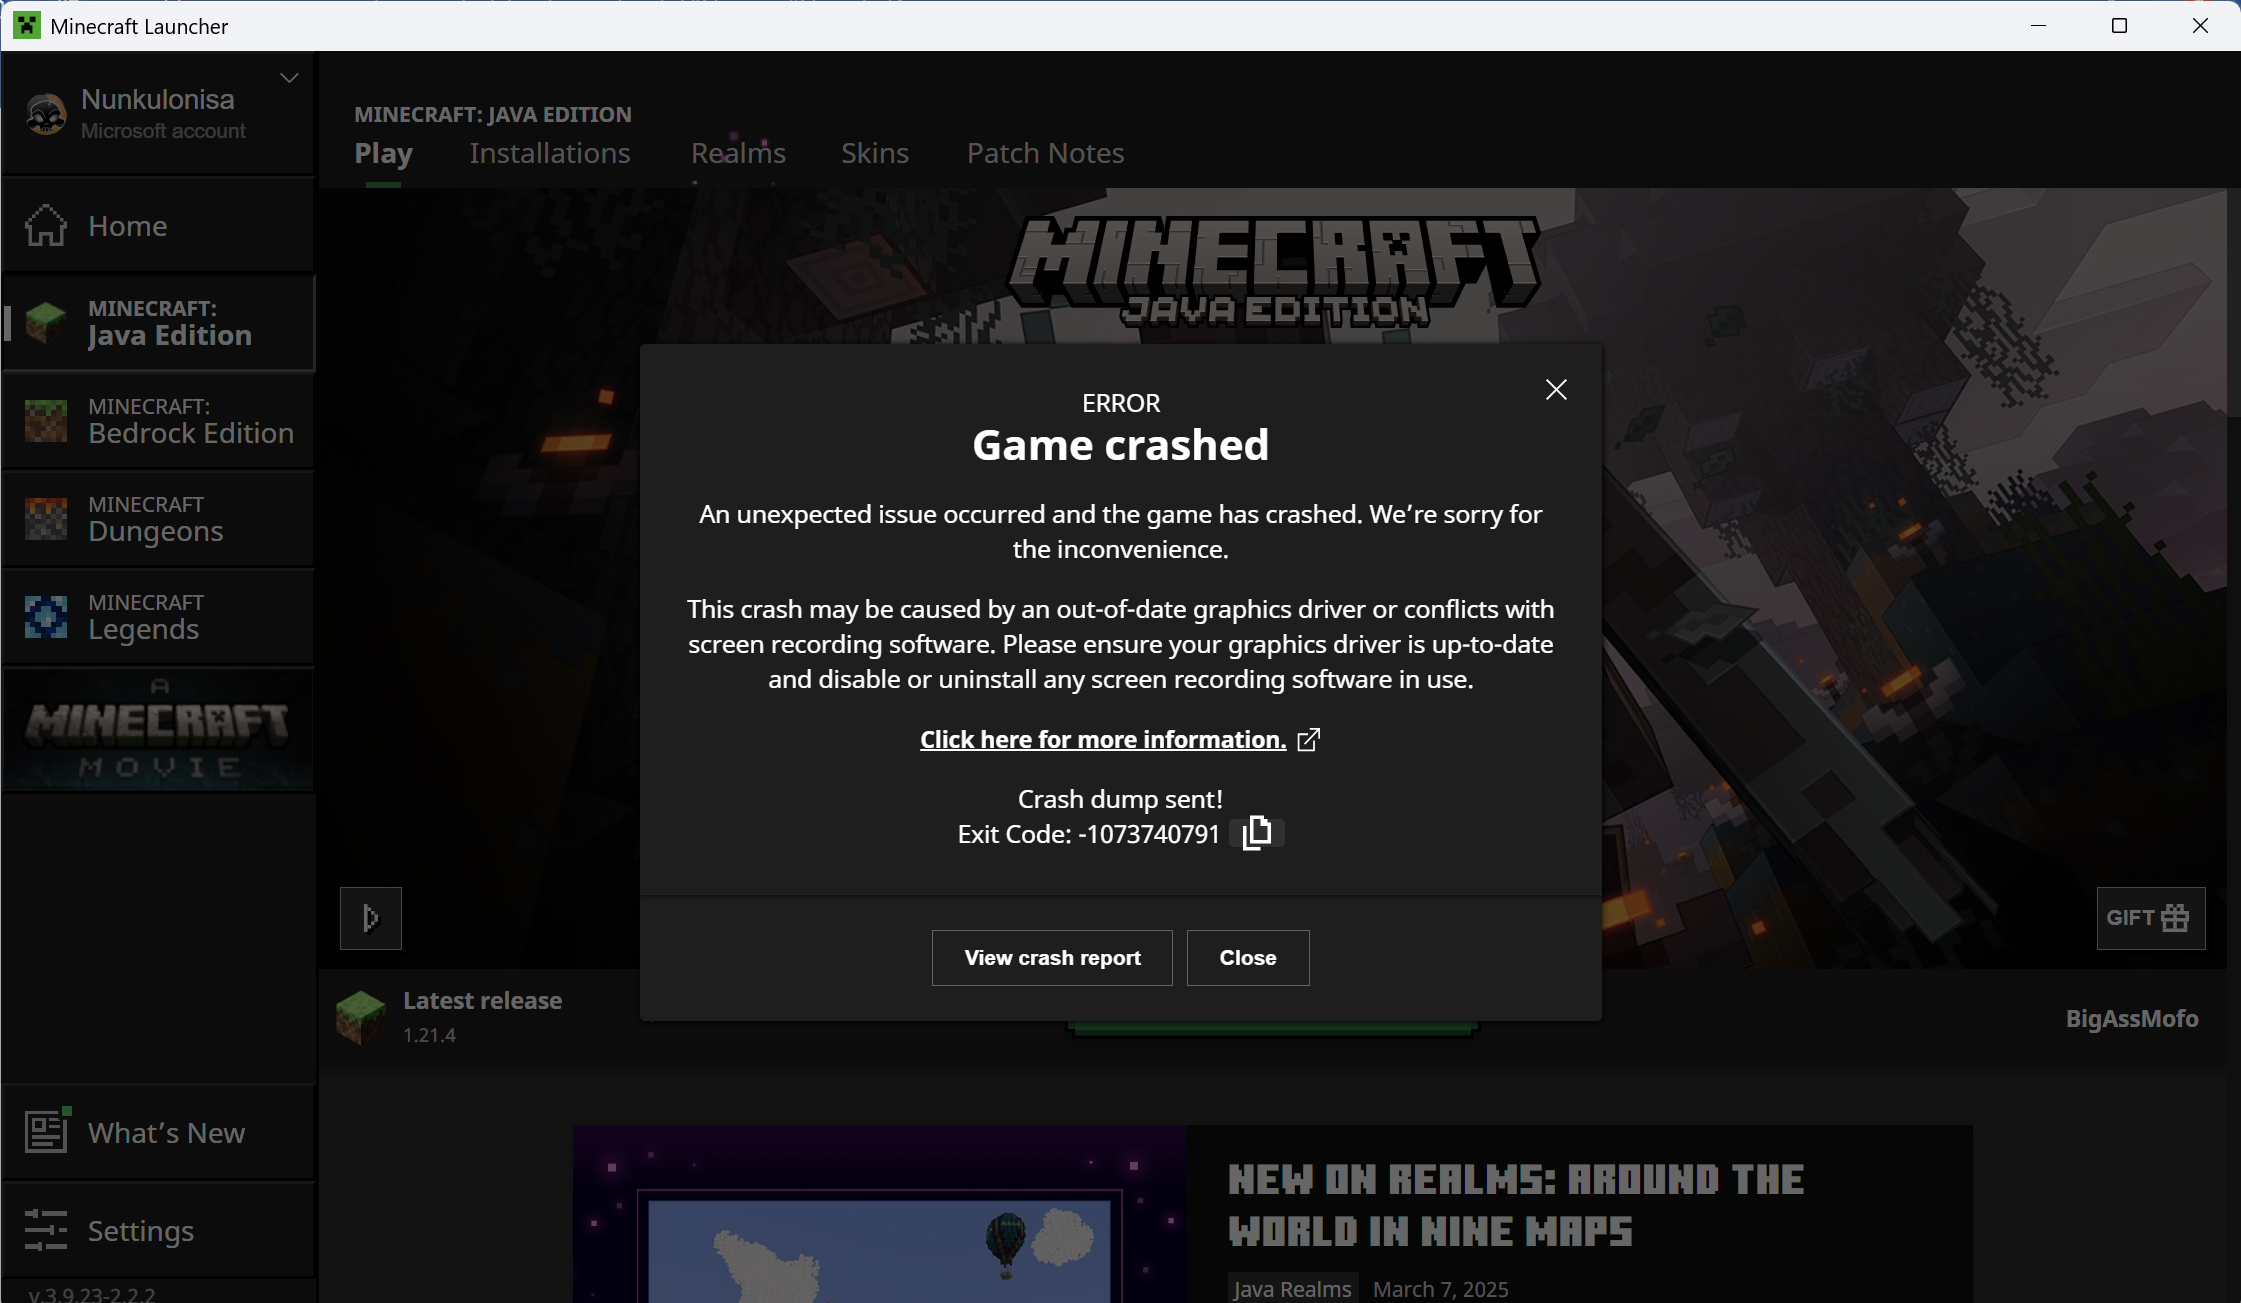Viewport: 2241px width, 1303px height.
Task: Expand the Nunkulonisa account dropdown chevron
Action: click(x=289, y=78)
